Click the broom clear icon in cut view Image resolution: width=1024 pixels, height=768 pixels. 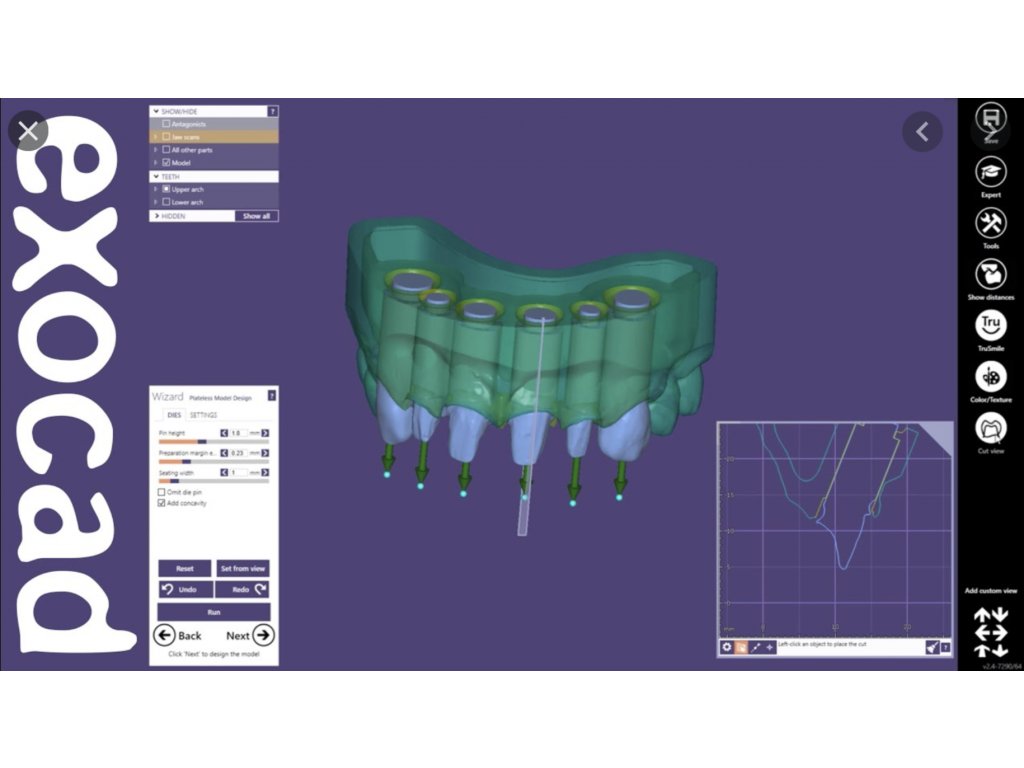(932, 647)
